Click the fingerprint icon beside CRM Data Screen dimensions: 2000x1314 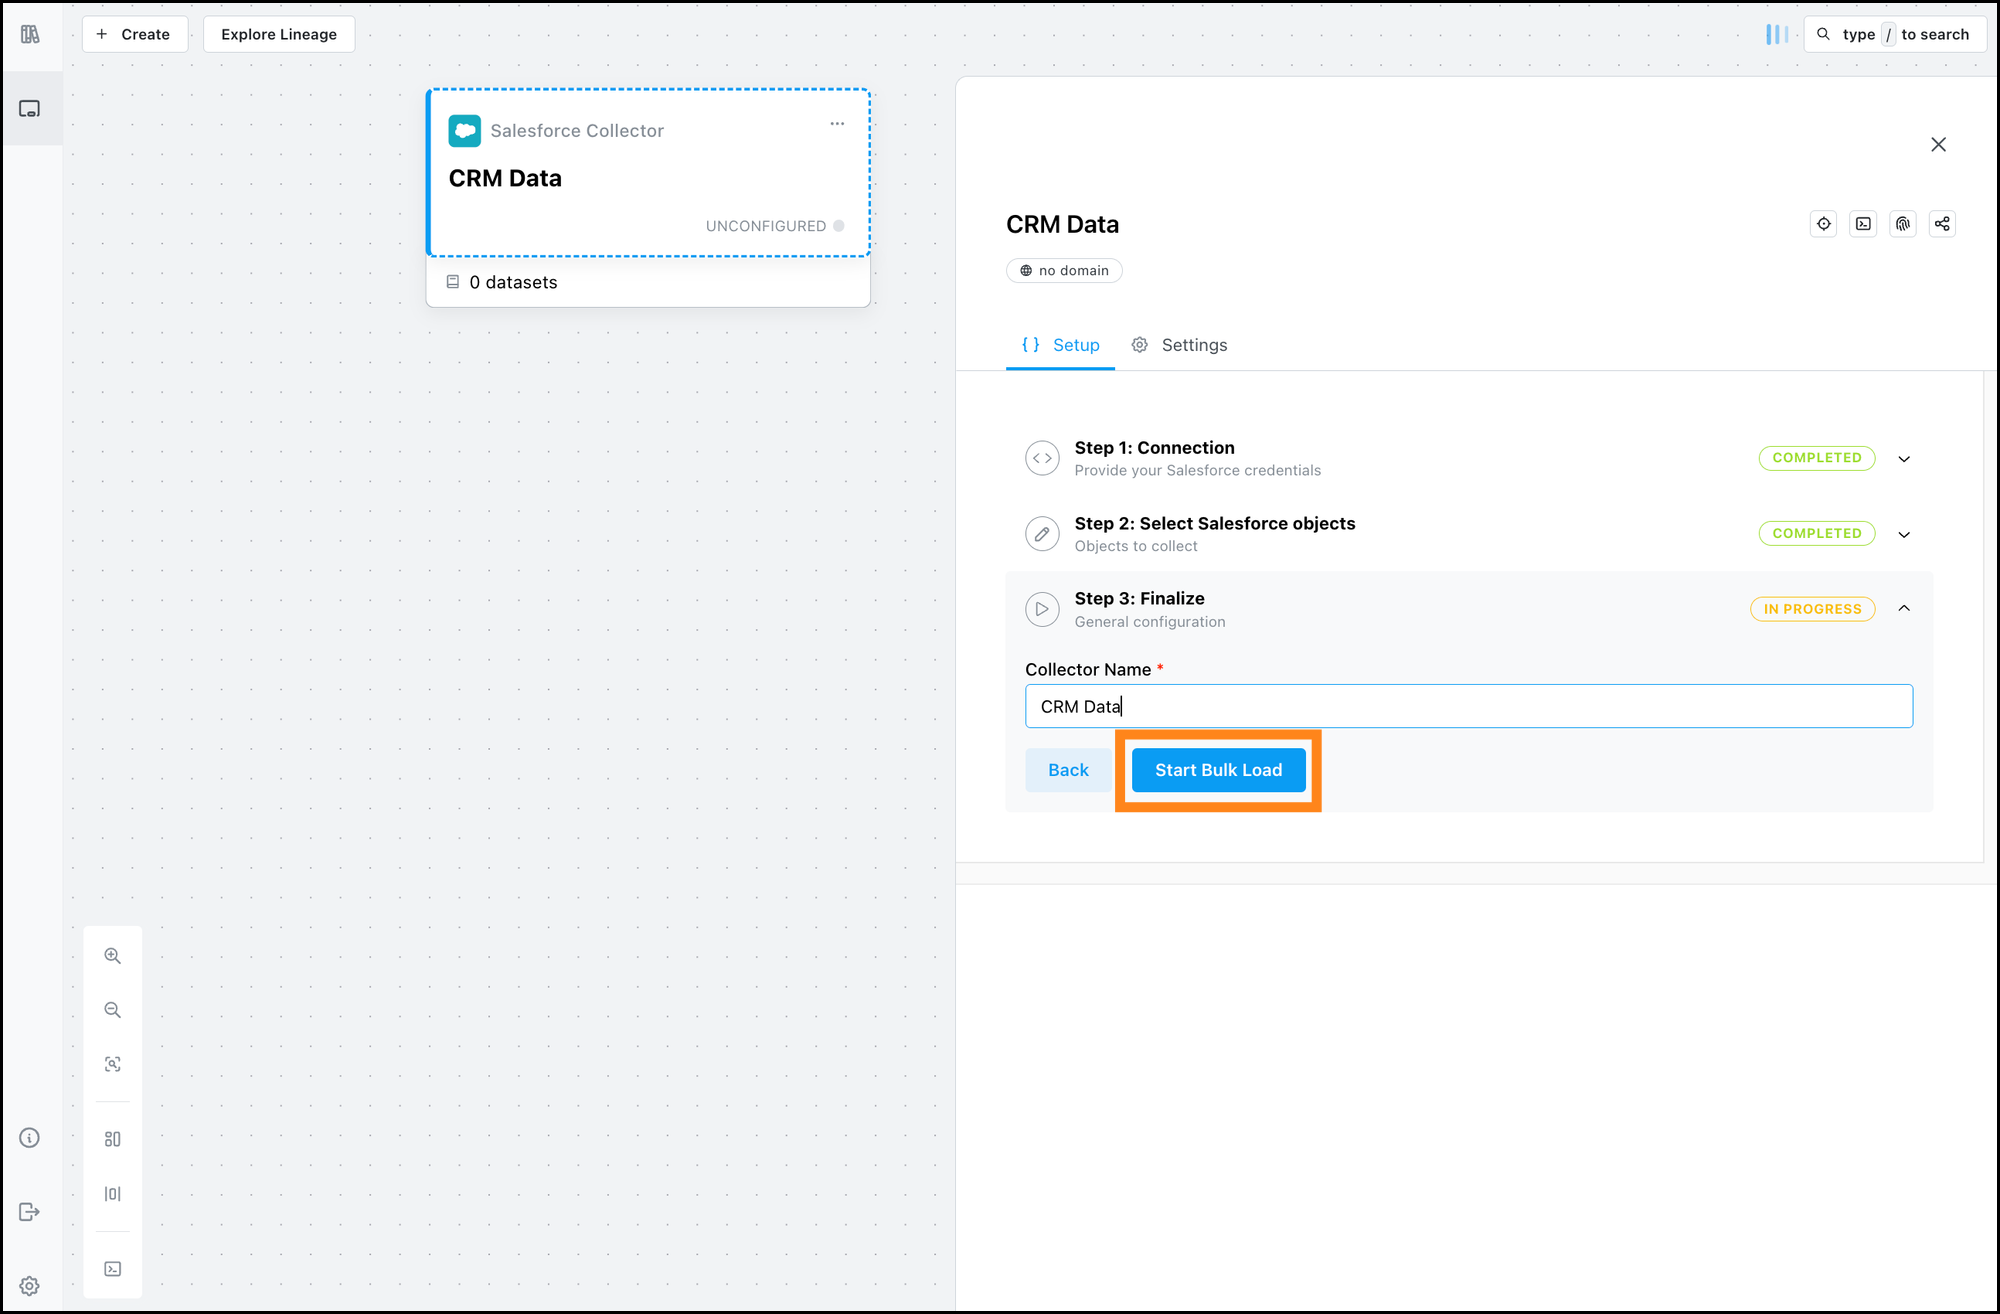[1902, 224]
